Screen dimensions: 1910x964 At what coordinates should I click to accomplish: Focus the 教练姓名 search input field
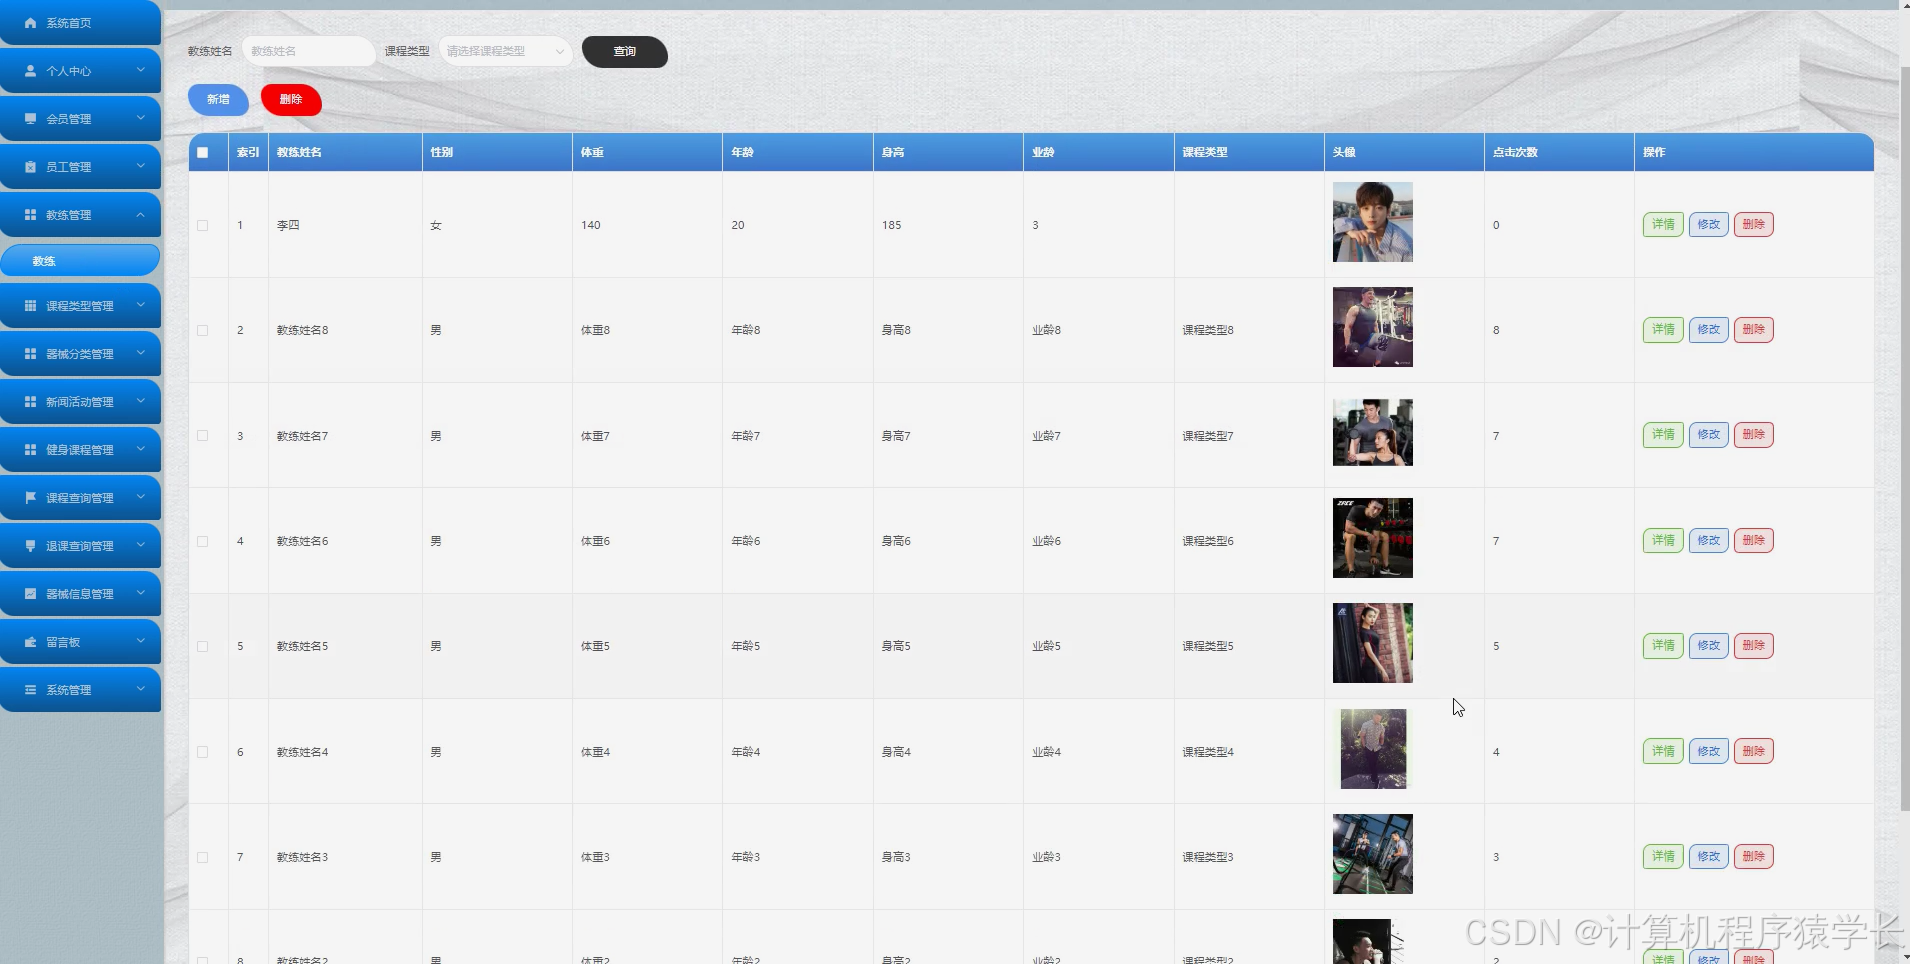(309, 51)
